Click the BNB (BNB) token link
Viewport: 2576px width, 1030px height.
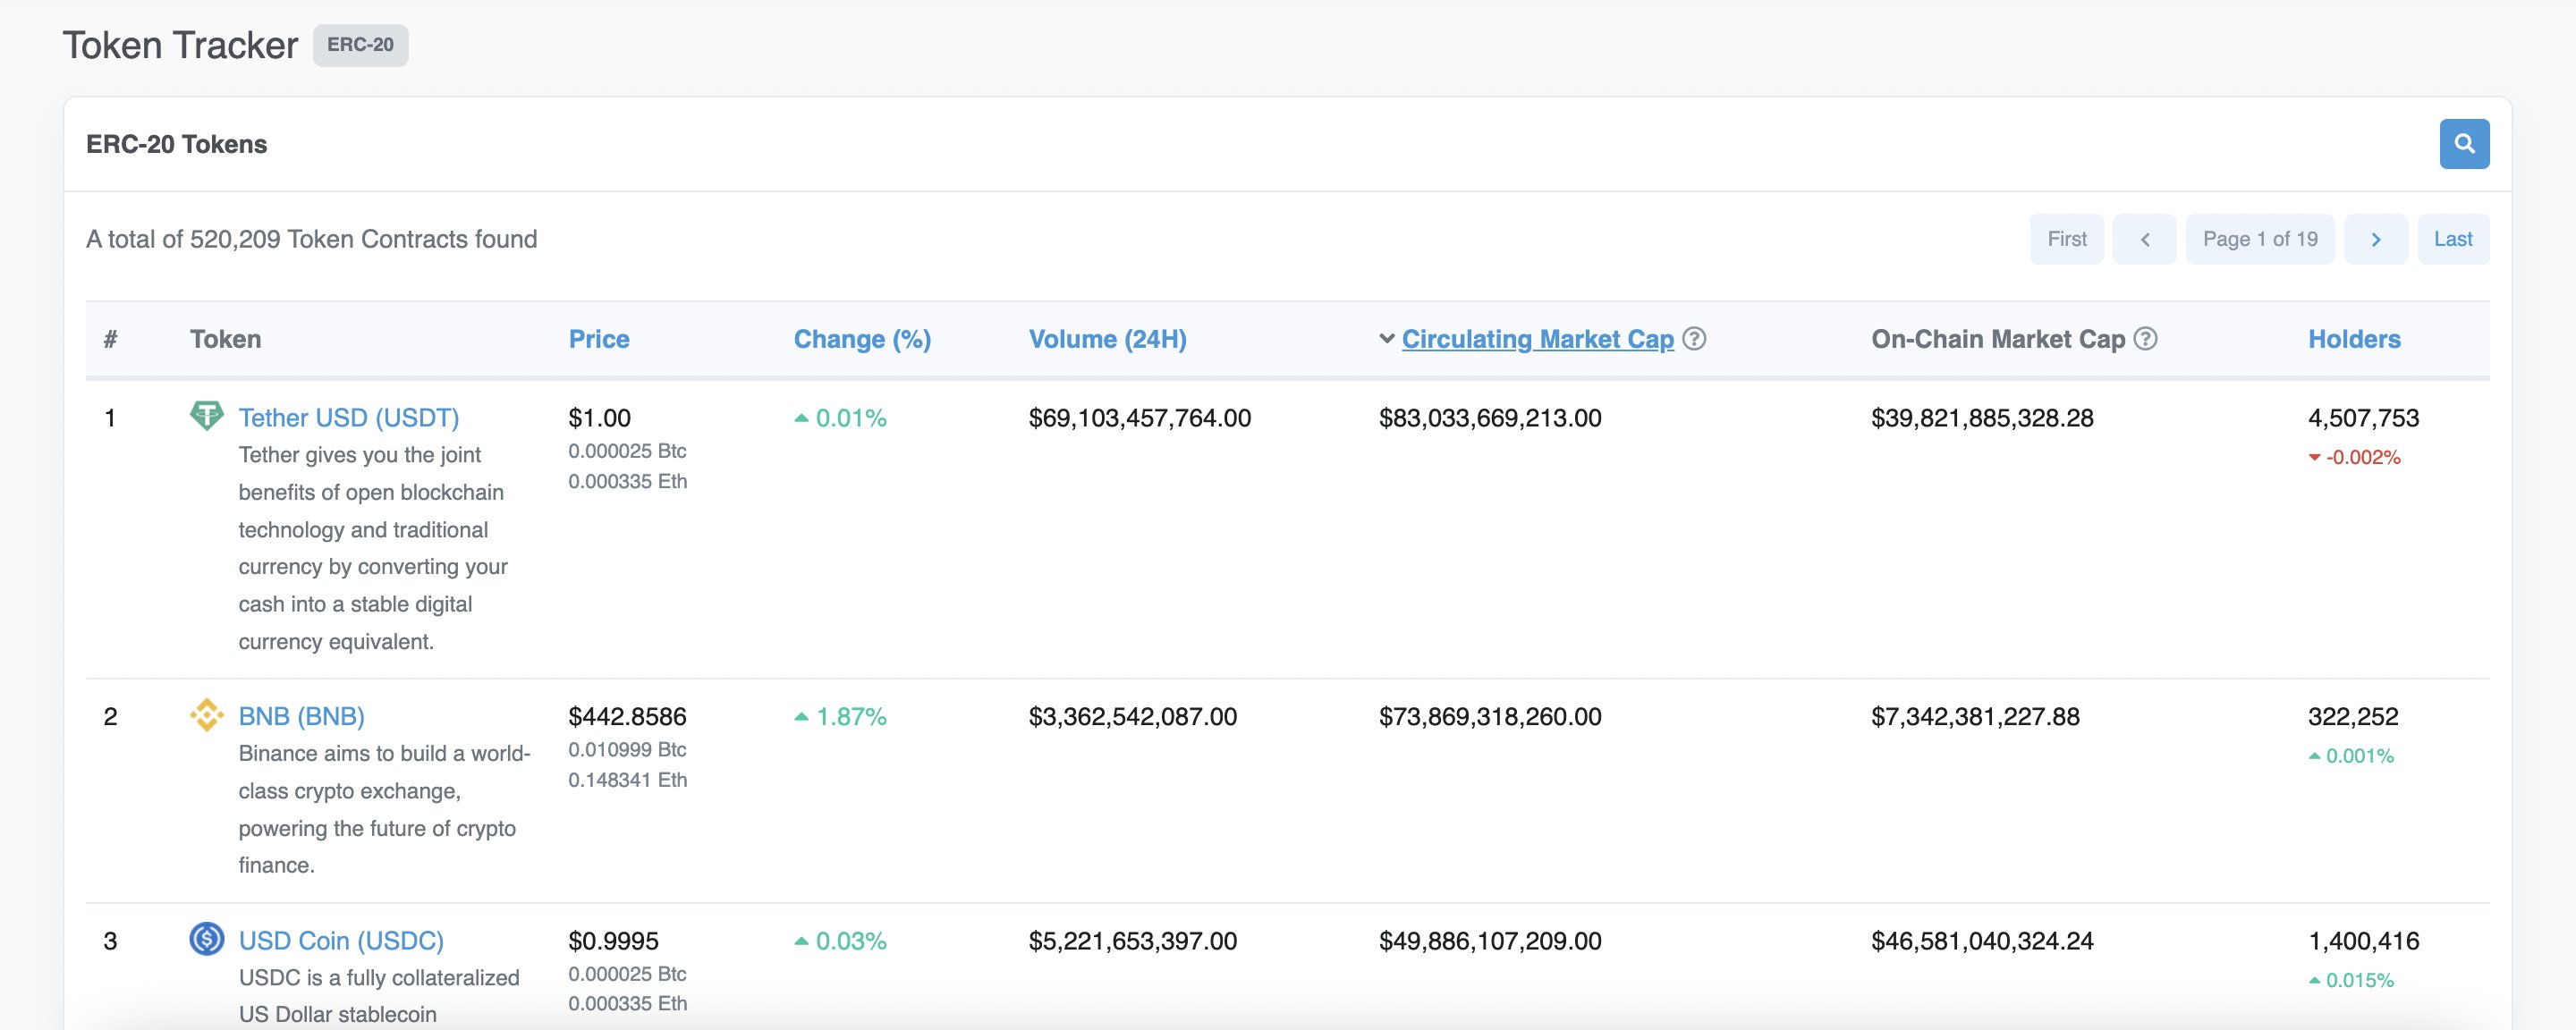point(301,714)
